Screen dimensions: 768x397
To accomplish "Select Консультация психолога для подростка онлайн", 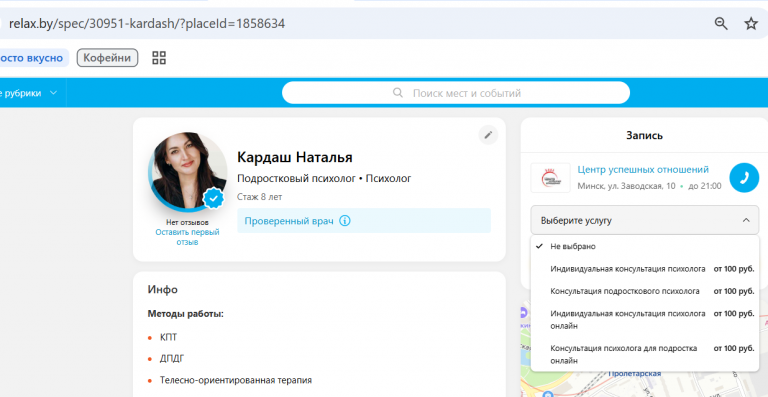I will tap(645, 354).
